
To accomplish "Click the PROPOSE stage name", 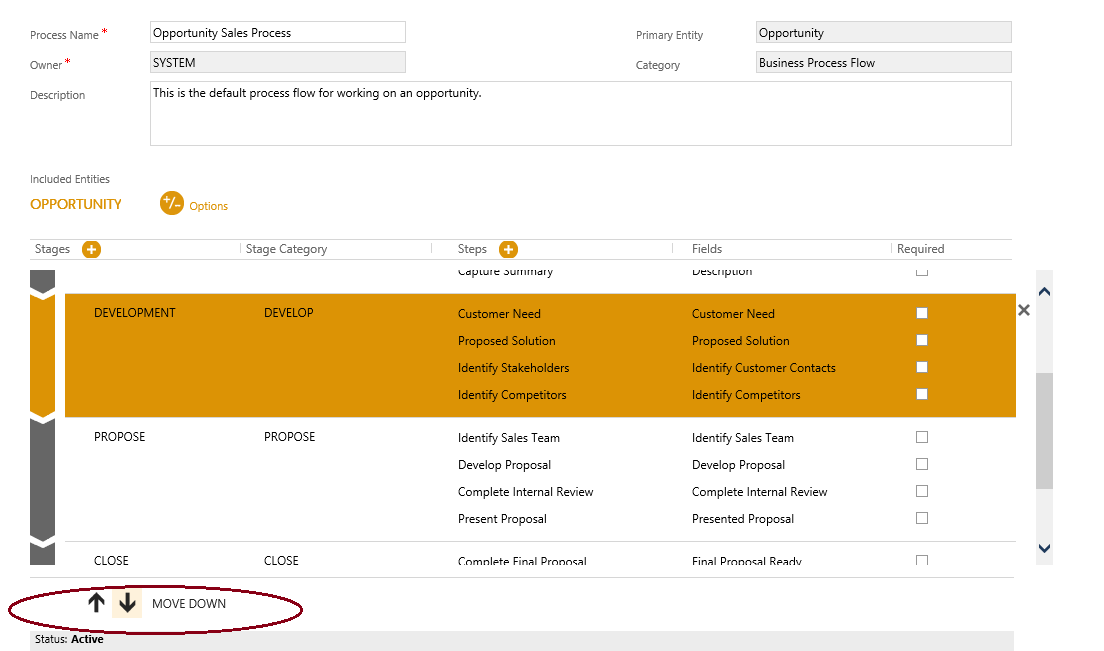I will tap(120, 436).
